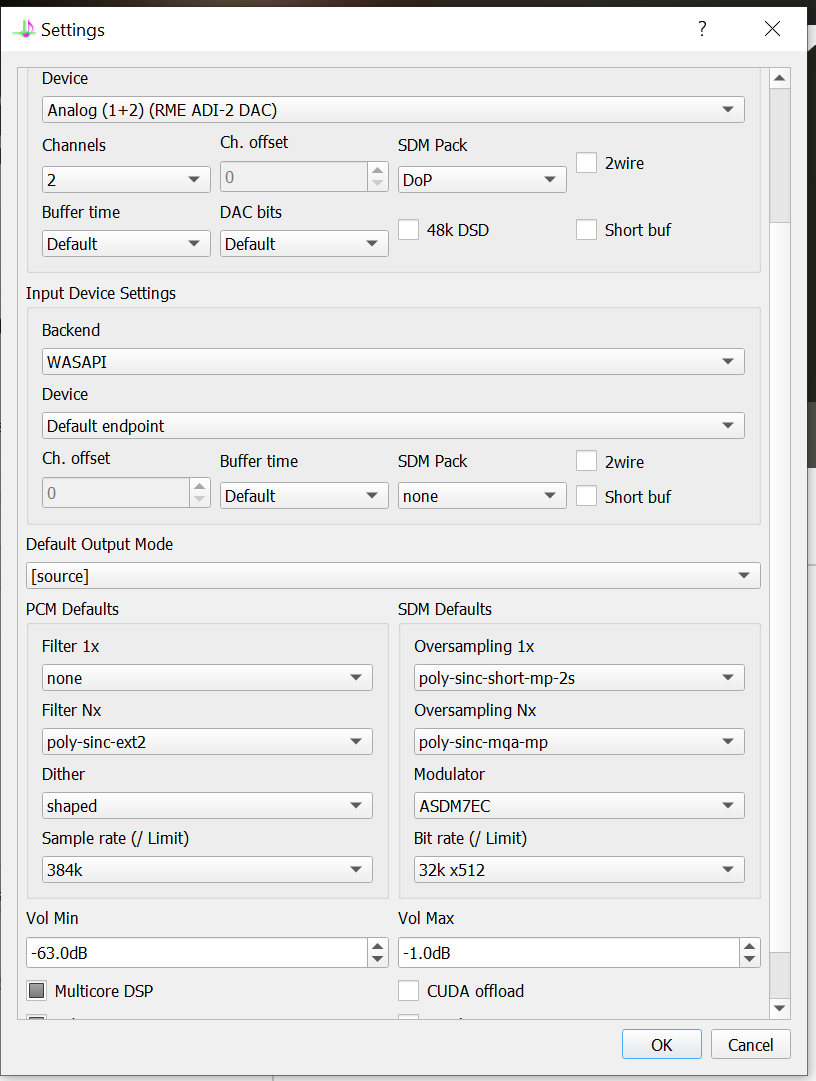This screenshot has width=816, height=1081.
Task: Click scrollbar down arrow
Action: [779, 1008]
